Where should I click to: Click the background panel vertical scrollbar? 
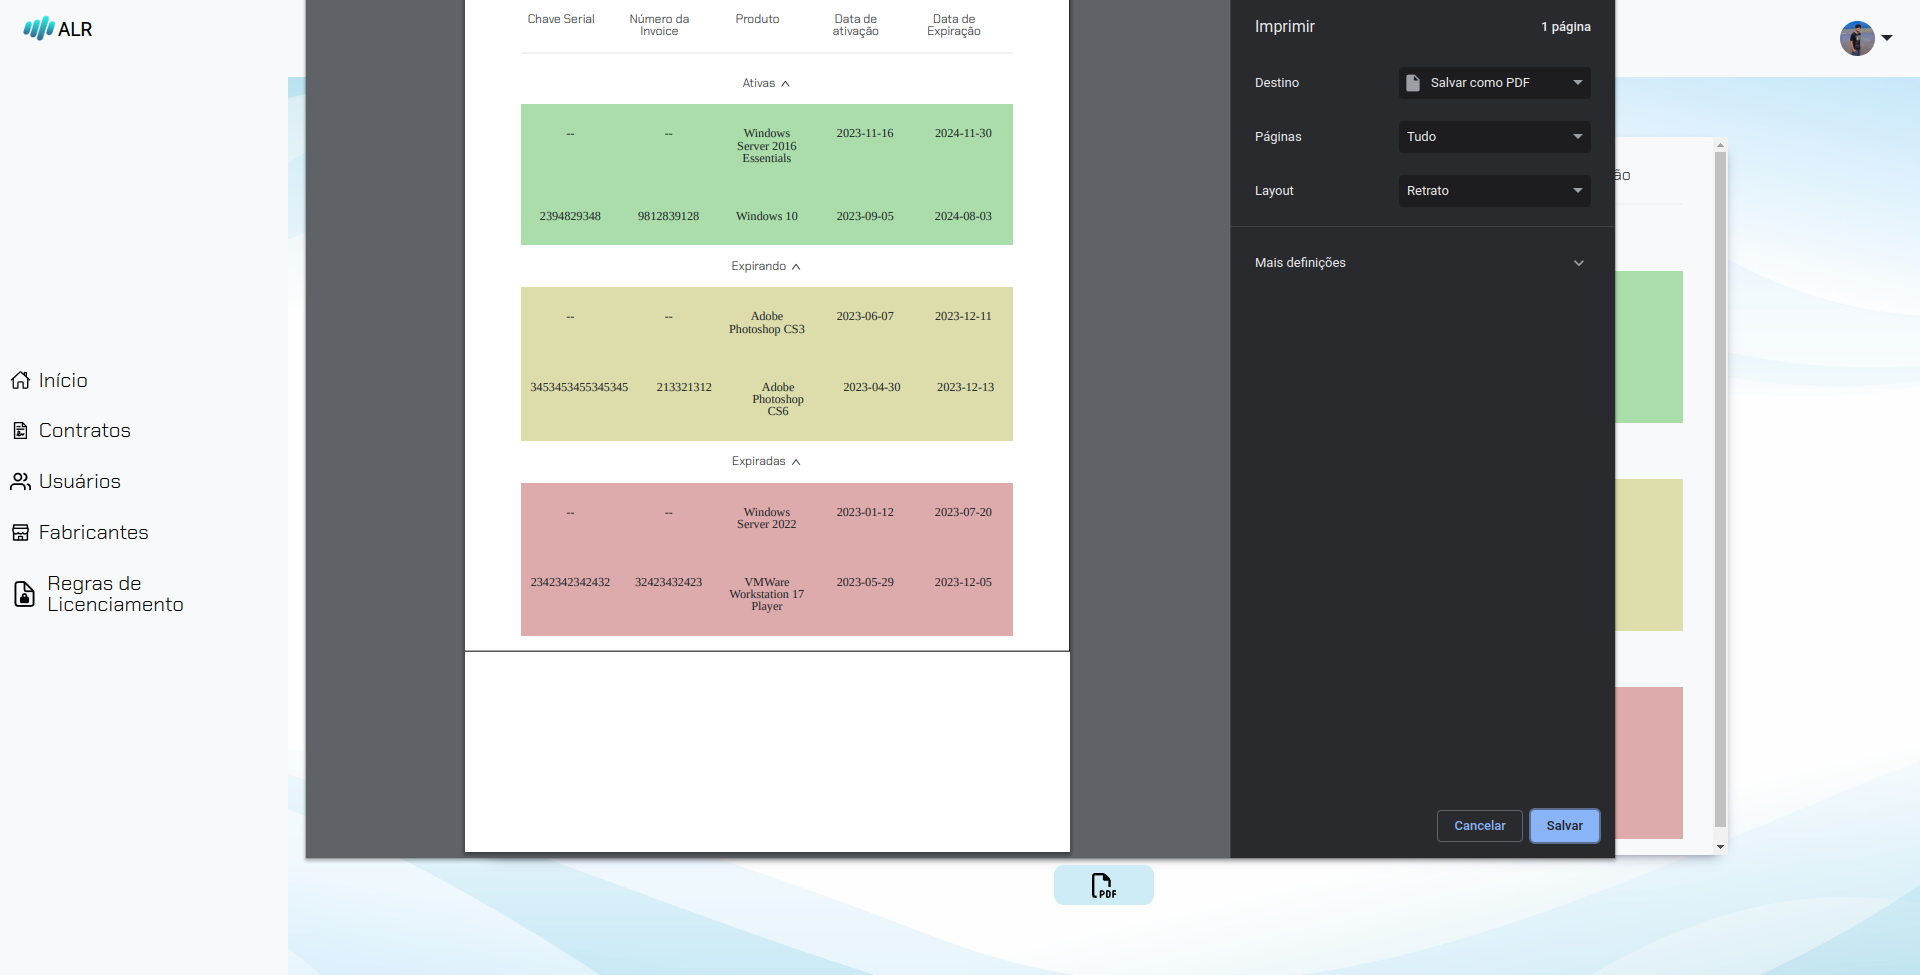click(1720, 490)
